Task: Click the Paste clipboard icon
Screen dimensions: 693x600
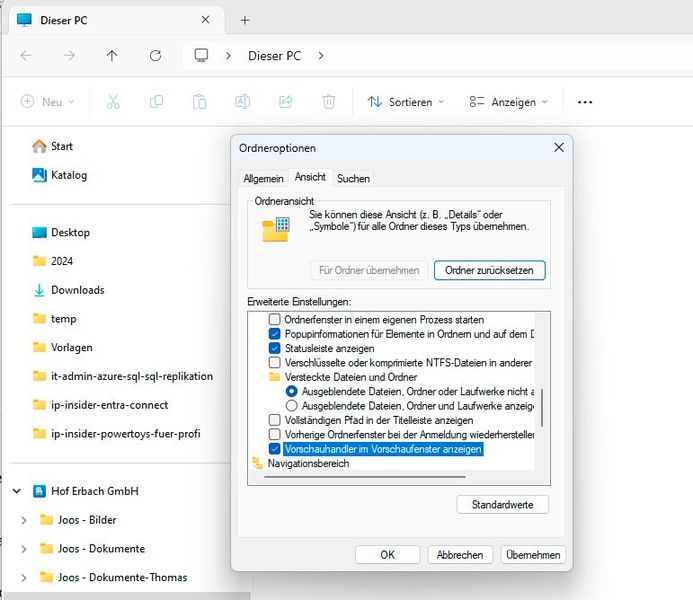Action: [199, 102]
